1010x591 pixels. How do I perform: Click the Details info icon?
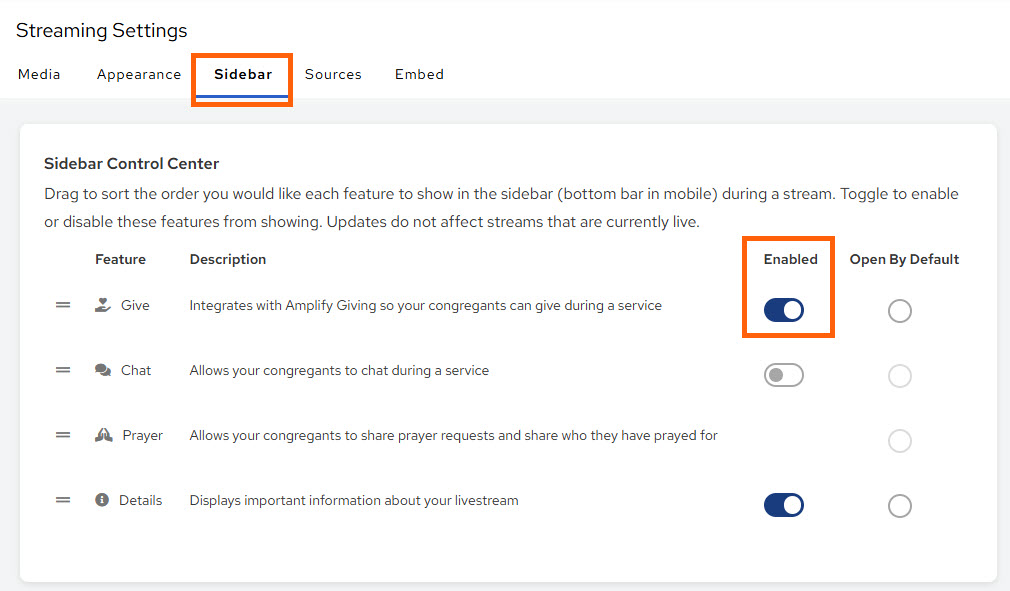(102, 500)
